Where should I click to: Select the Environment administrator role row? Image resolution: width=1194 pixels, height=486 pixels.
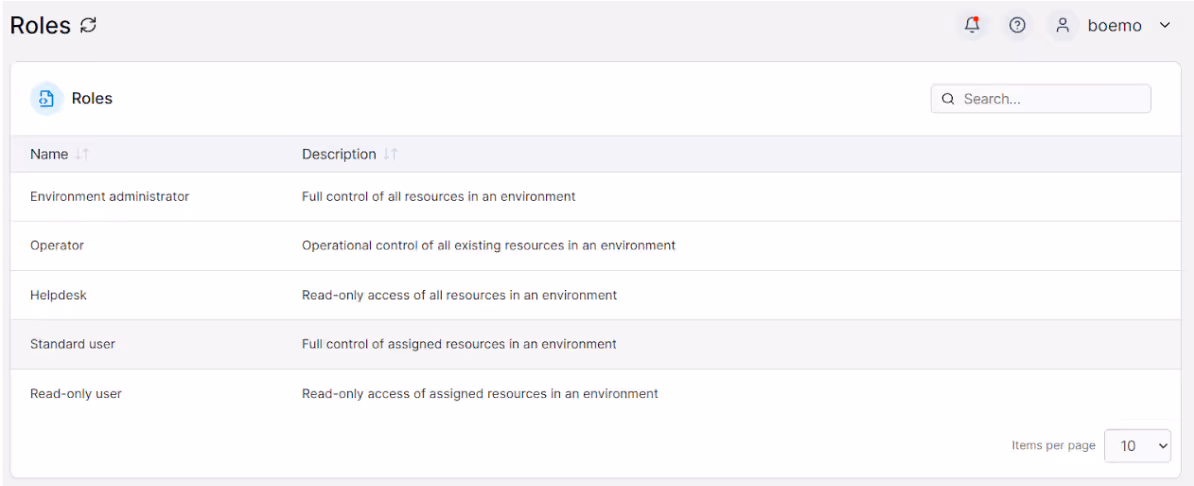tap(595, 197)
